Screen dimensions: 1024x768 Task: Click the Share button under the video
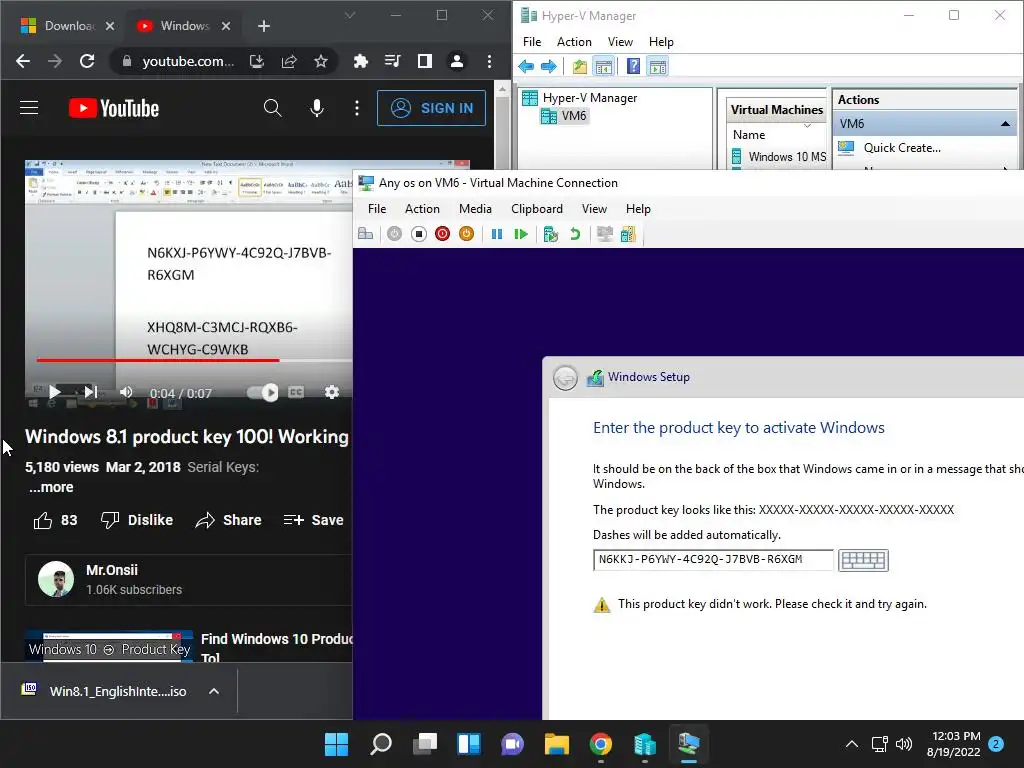229,520
